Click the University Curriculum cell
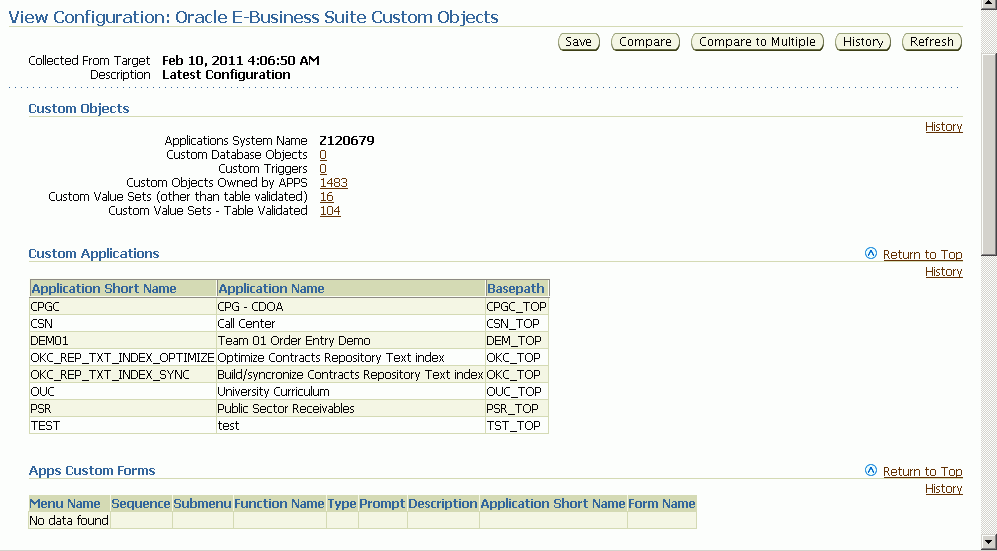The width and height of the screenshot is (997, 551). coord(351,391)
